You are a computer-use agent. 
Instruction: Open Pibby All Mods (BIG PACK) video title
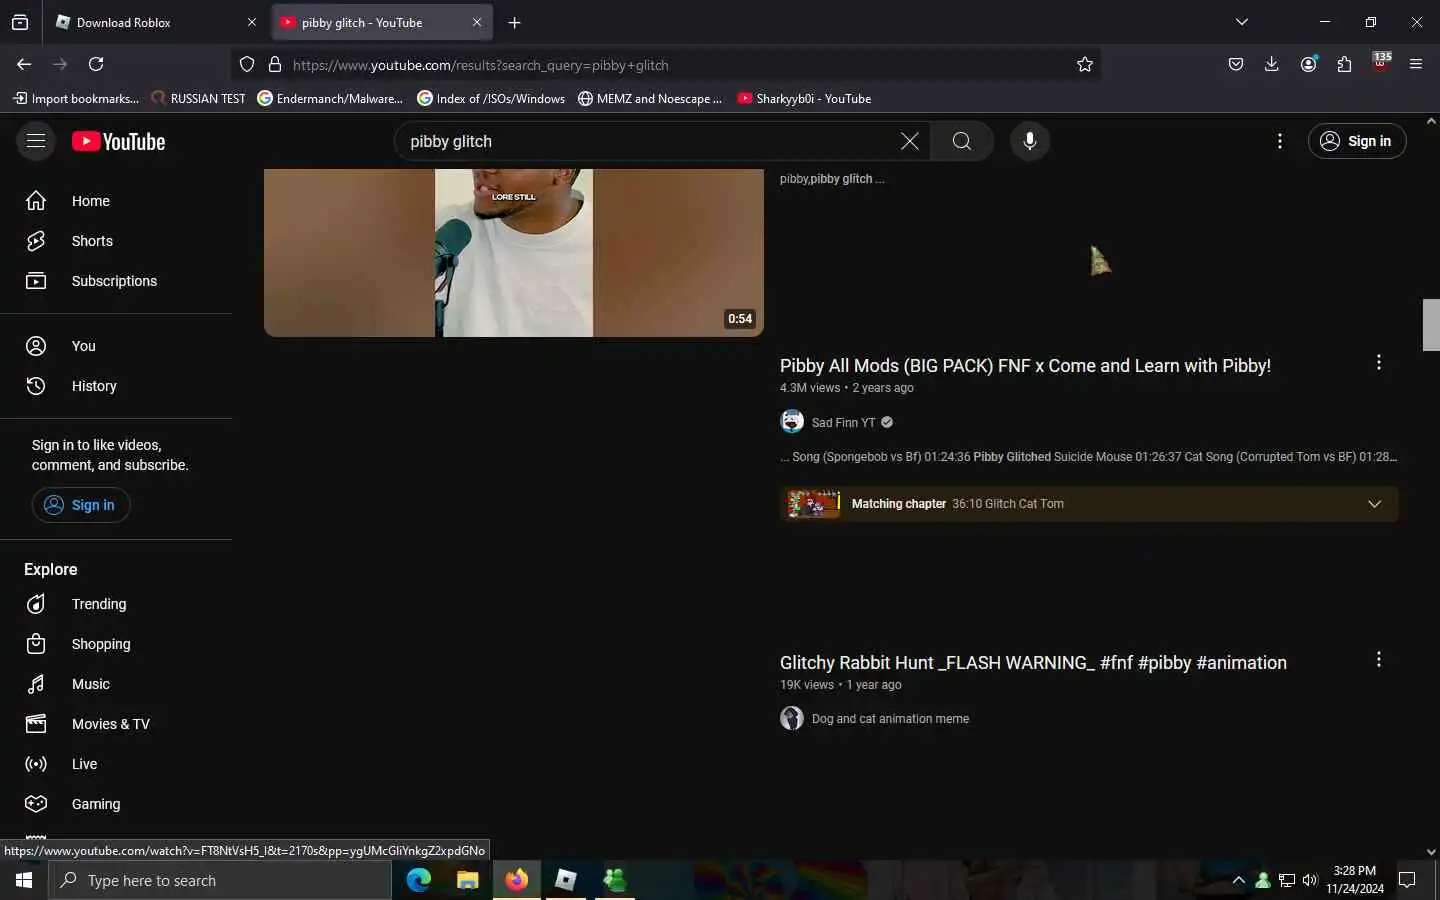click(x=1025, y=366)
